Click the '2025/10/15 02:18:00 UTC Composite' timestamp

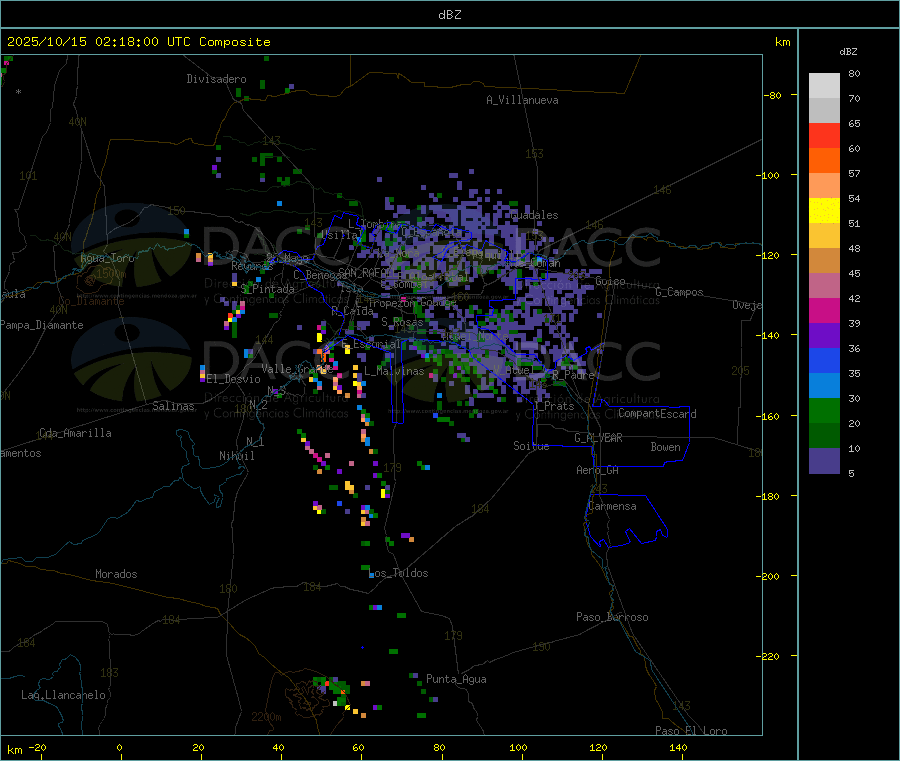tap(138, 42)
